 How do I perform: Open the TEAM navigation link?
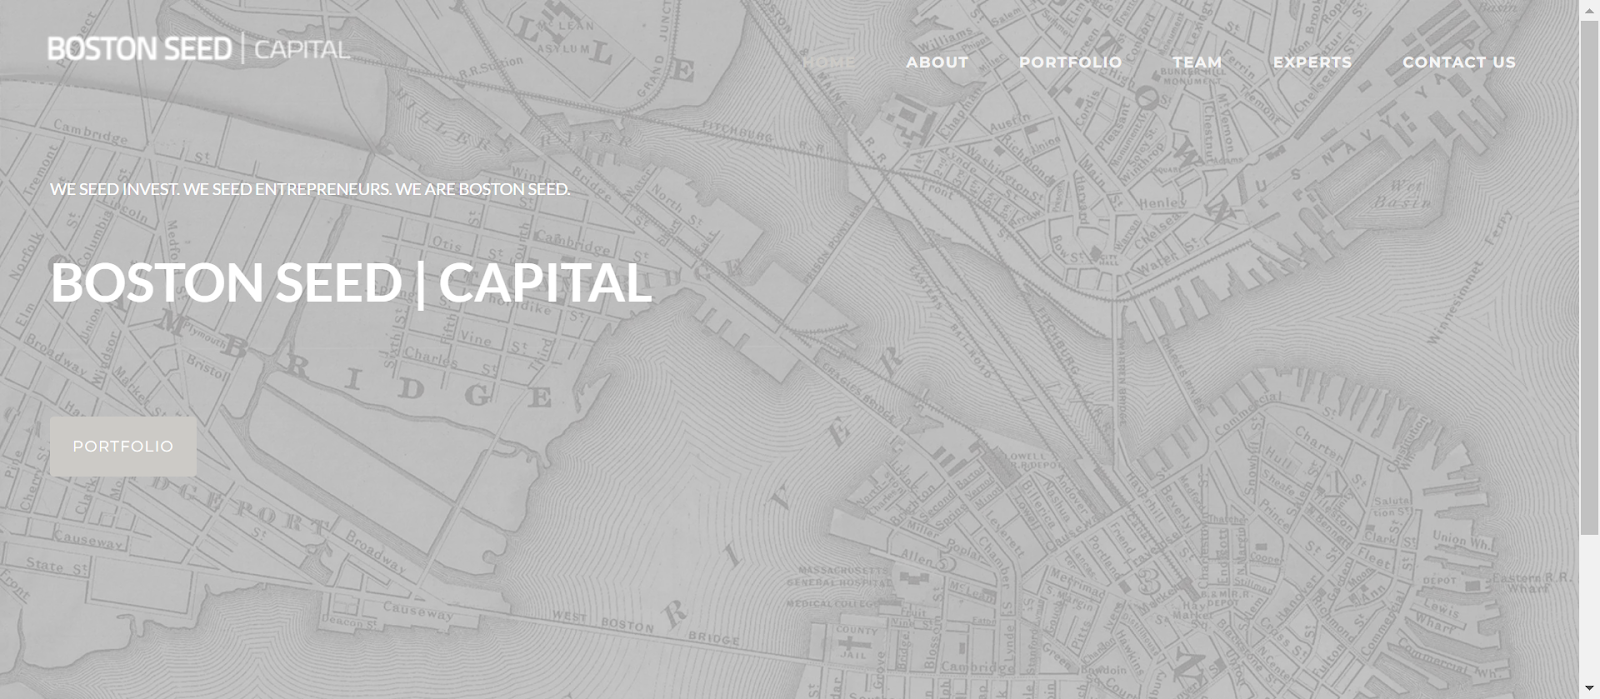click(x=1197, y=62)
